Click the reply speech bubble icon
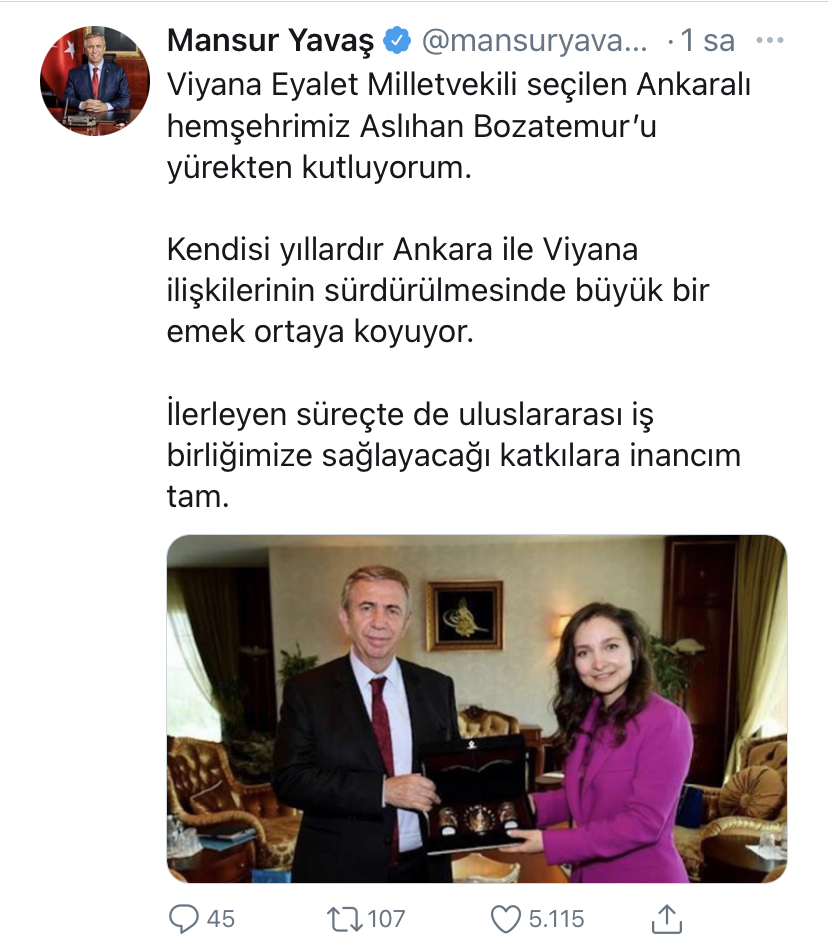 [x=183, y=919]
